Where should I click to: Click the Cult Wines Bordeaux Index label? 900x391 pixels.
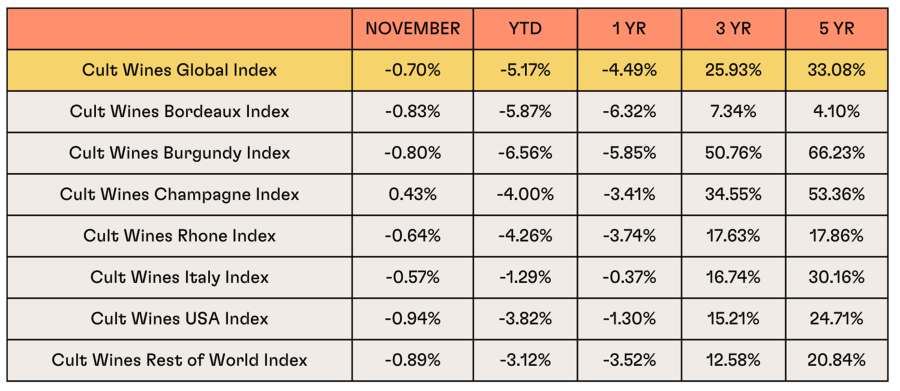(180, 111)
